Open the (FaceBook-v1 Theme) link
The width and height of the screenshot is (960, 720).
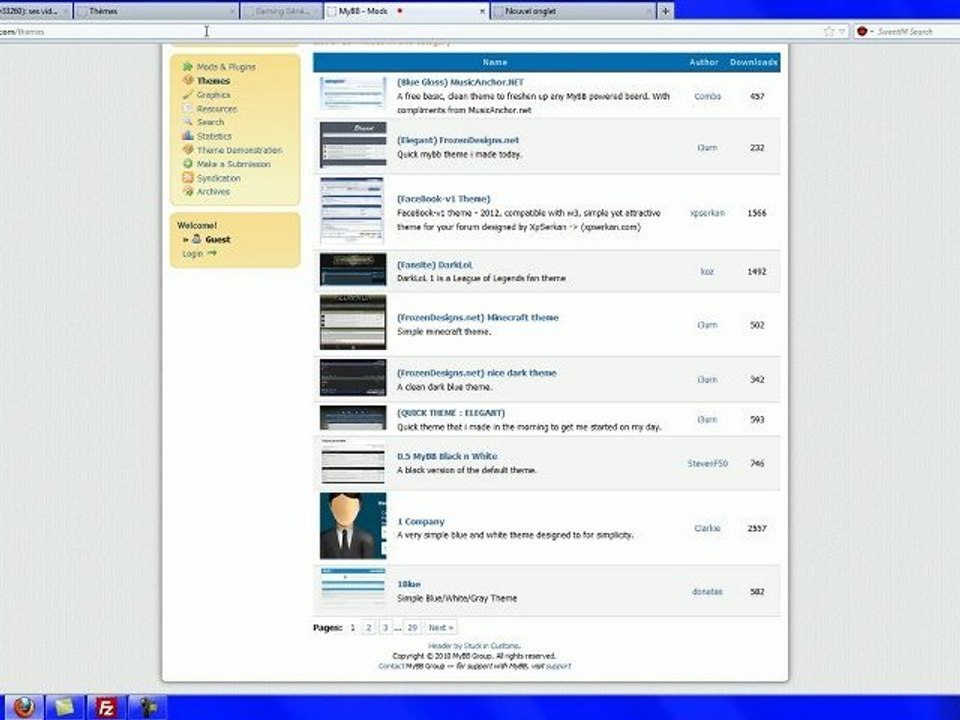pyautogui.click(x=443, y=199)
